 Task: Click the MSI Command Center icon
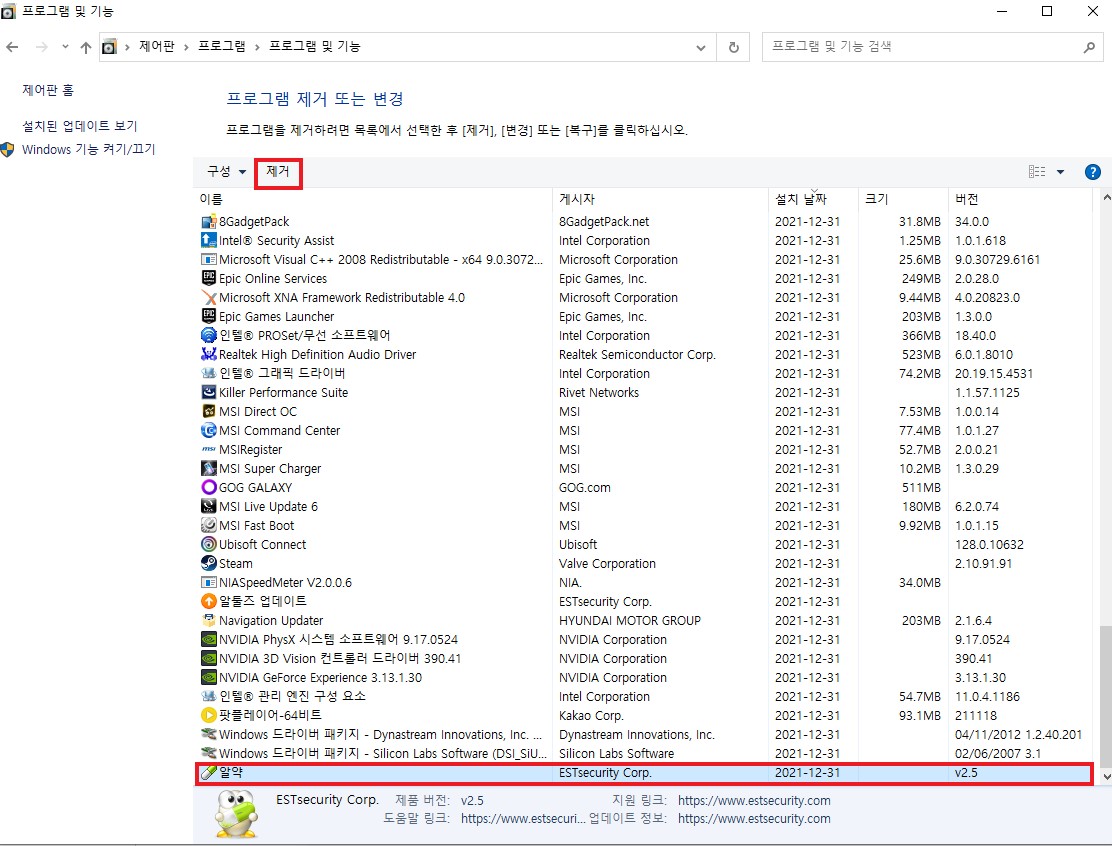click(208, 430)
